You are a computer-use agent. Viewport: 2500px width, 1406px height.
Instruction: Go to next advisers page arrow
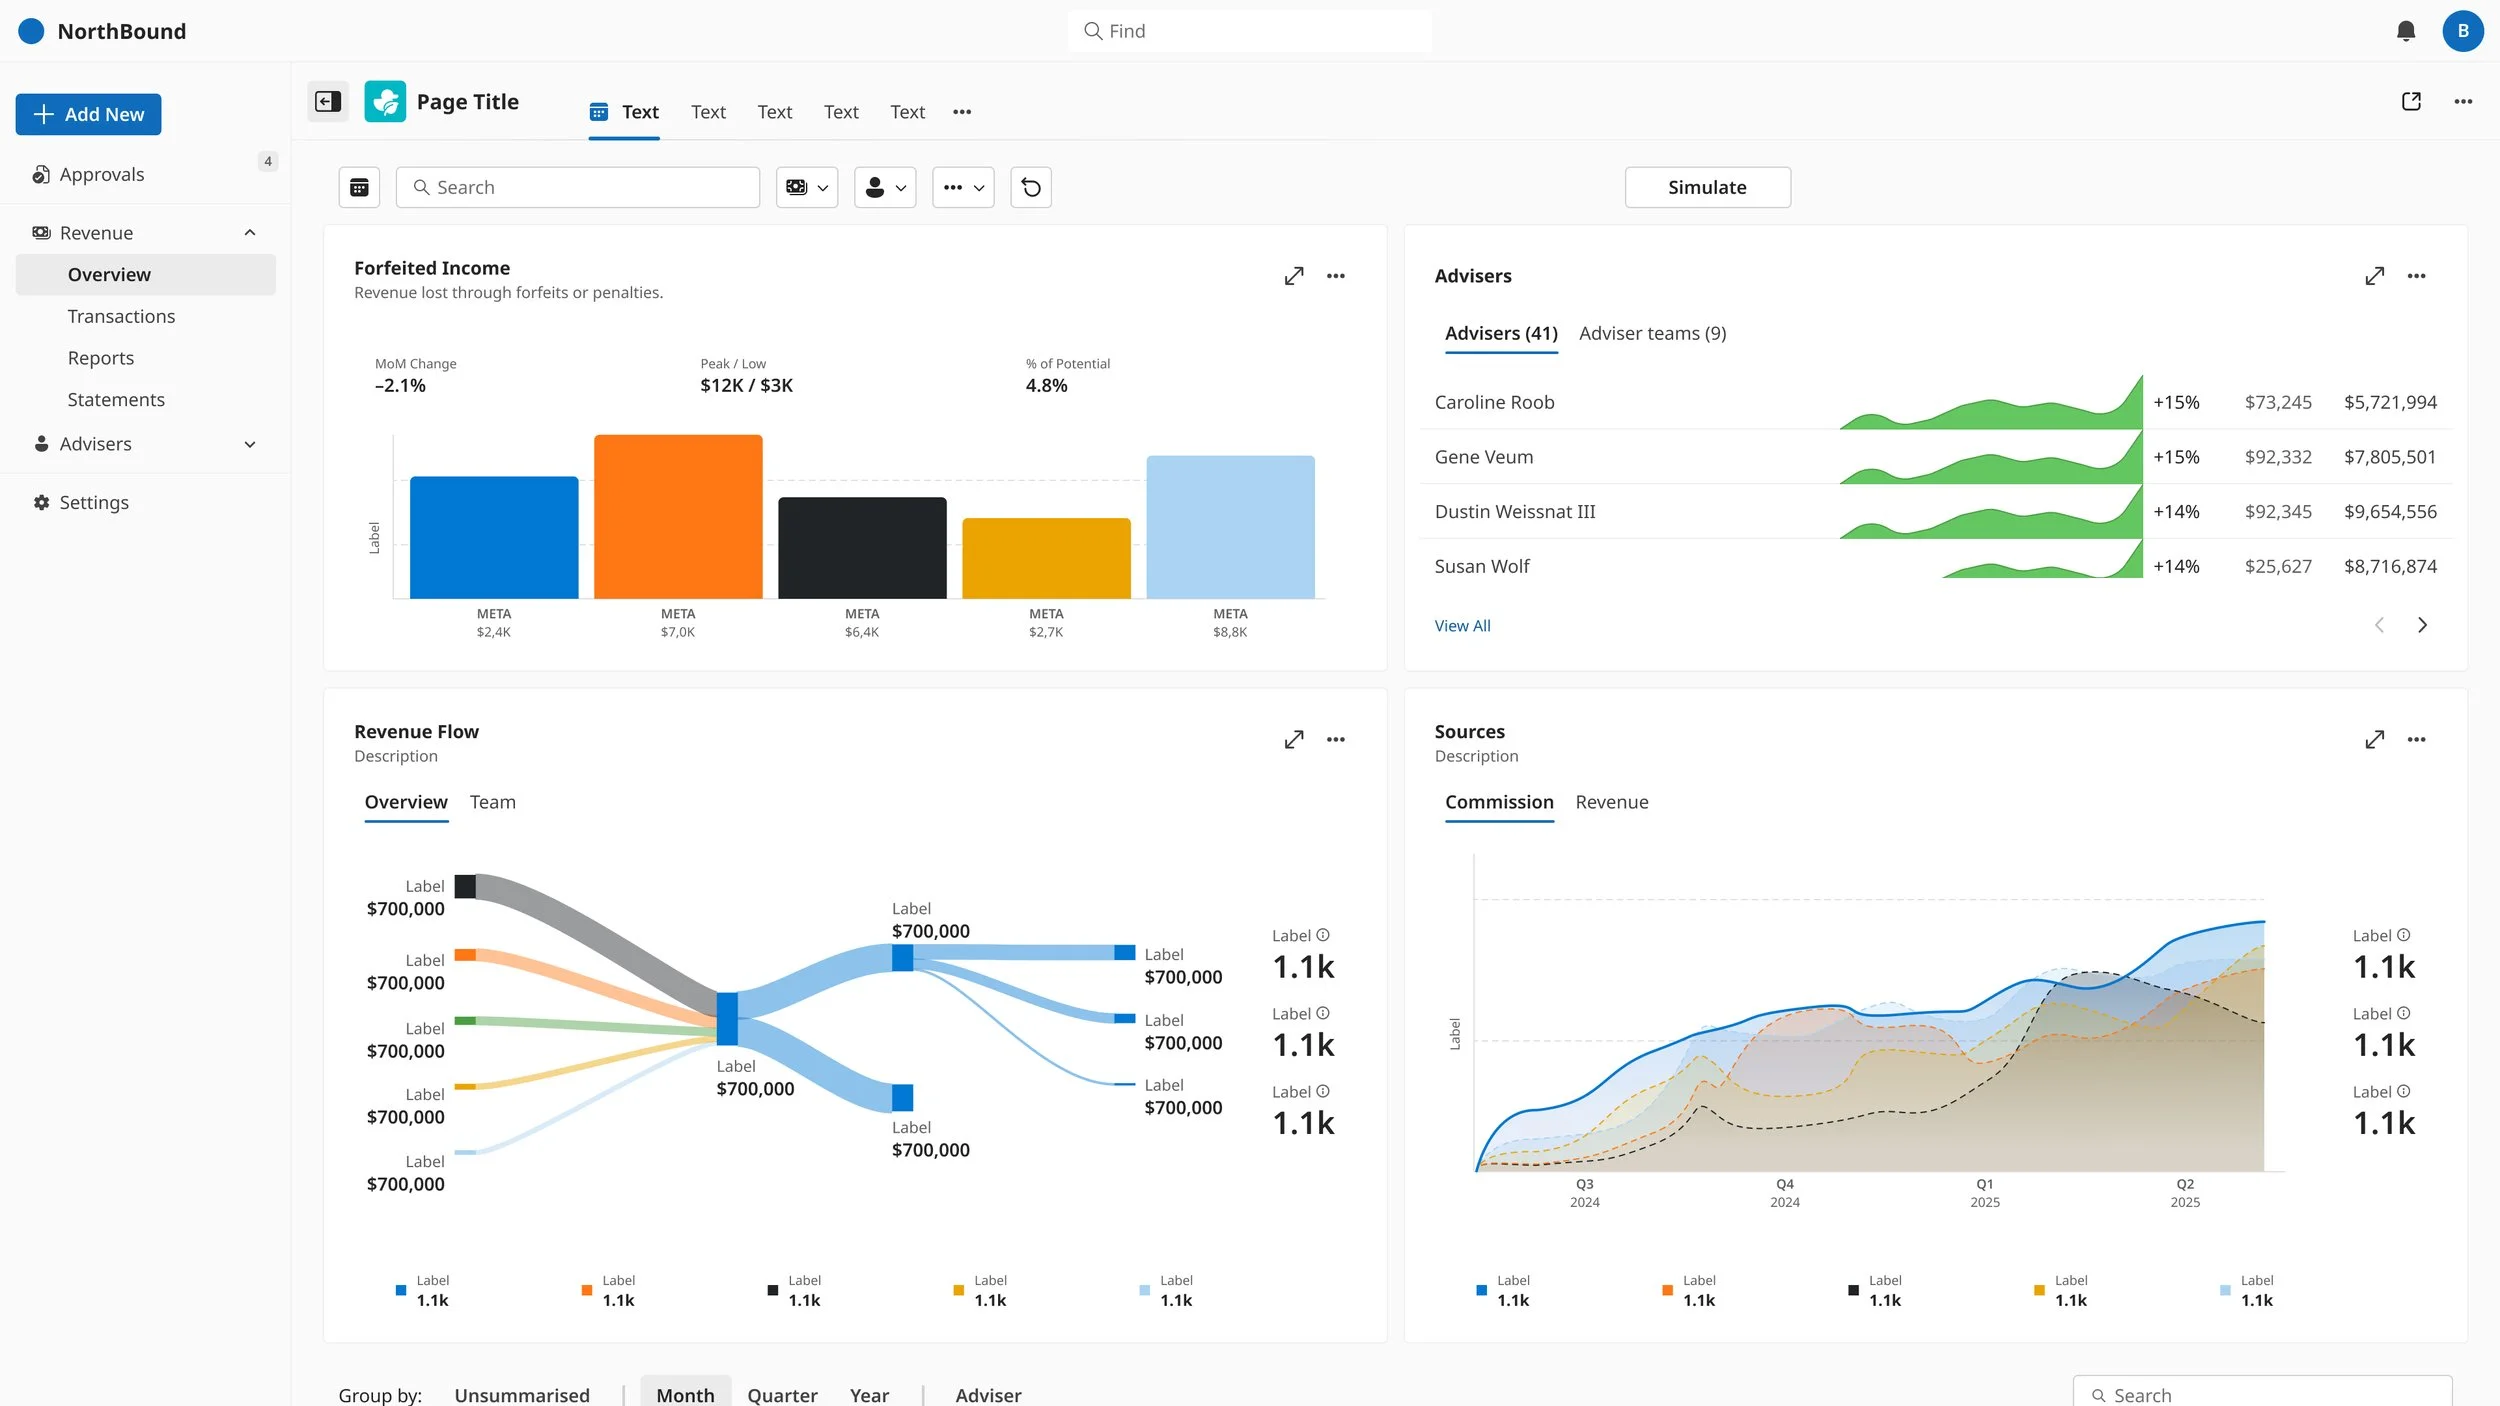point(2422,625)
